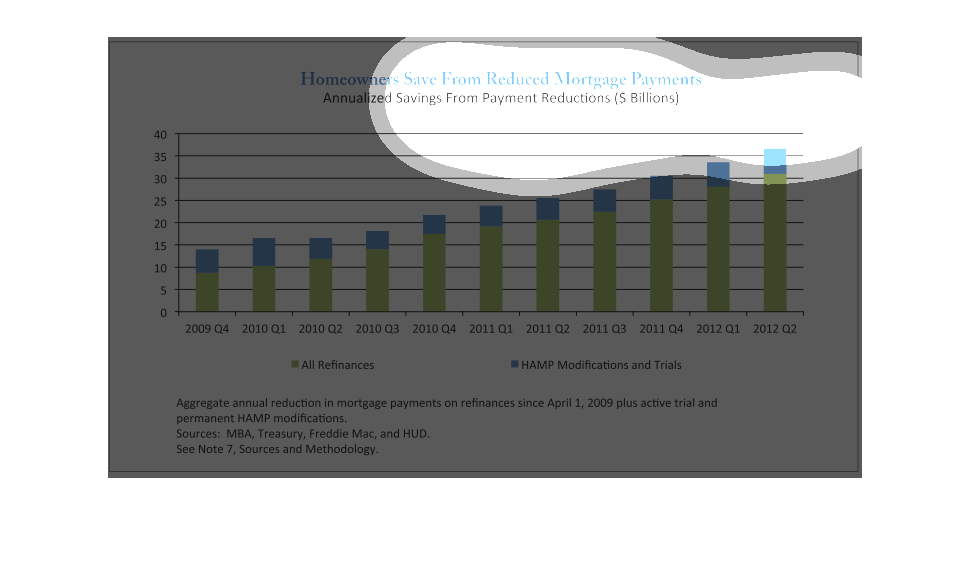Click the 2009 Q4 bar

click(207, 281)
